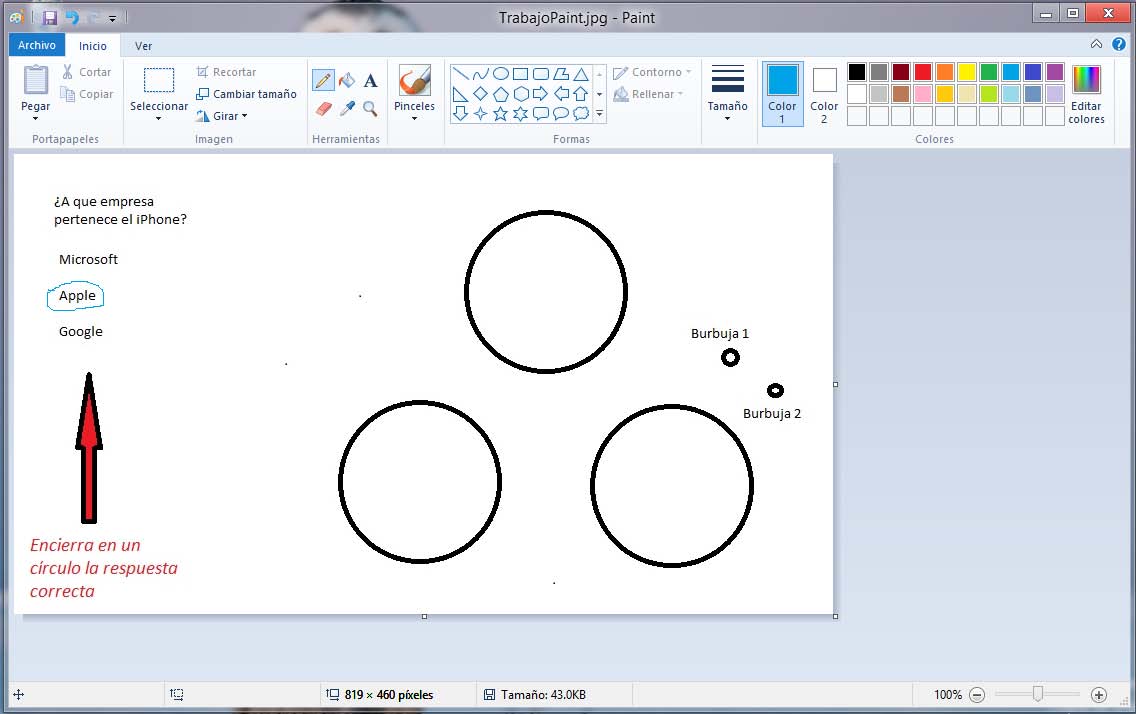
Task: Collapse the ribbon with the chevron arrow
Action: click(x=1096, y=44)
